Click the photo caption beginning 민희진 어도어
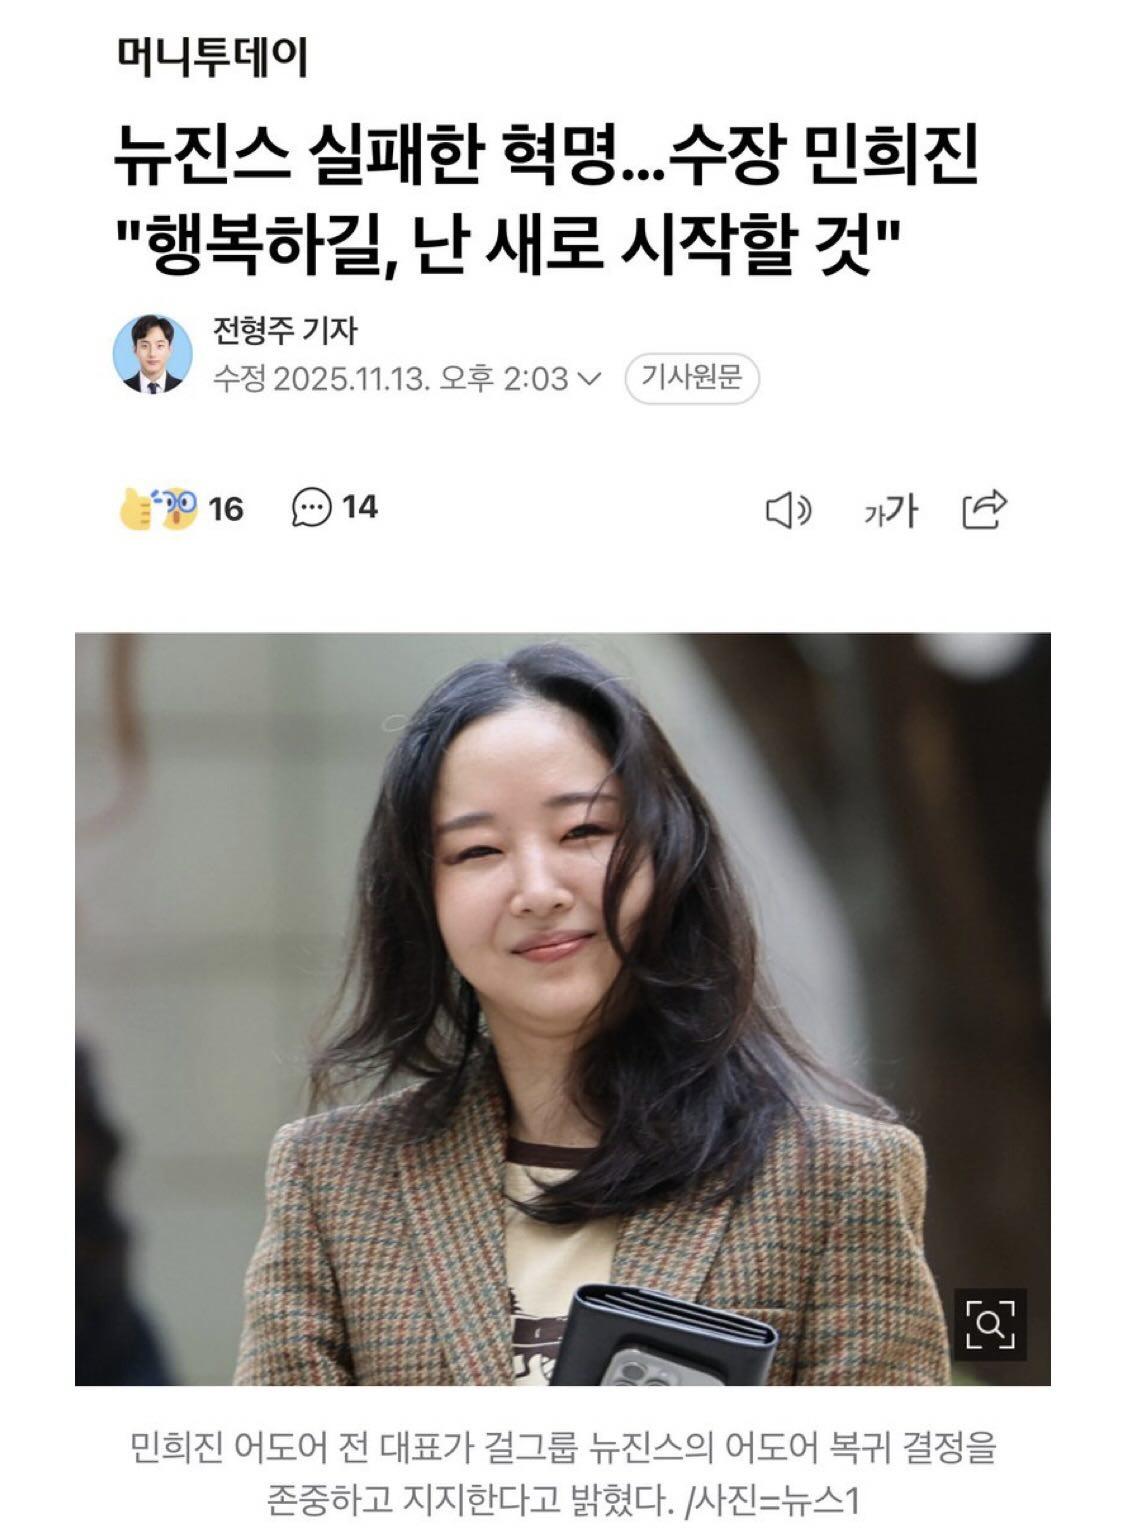 click(x=563, y=1473)
